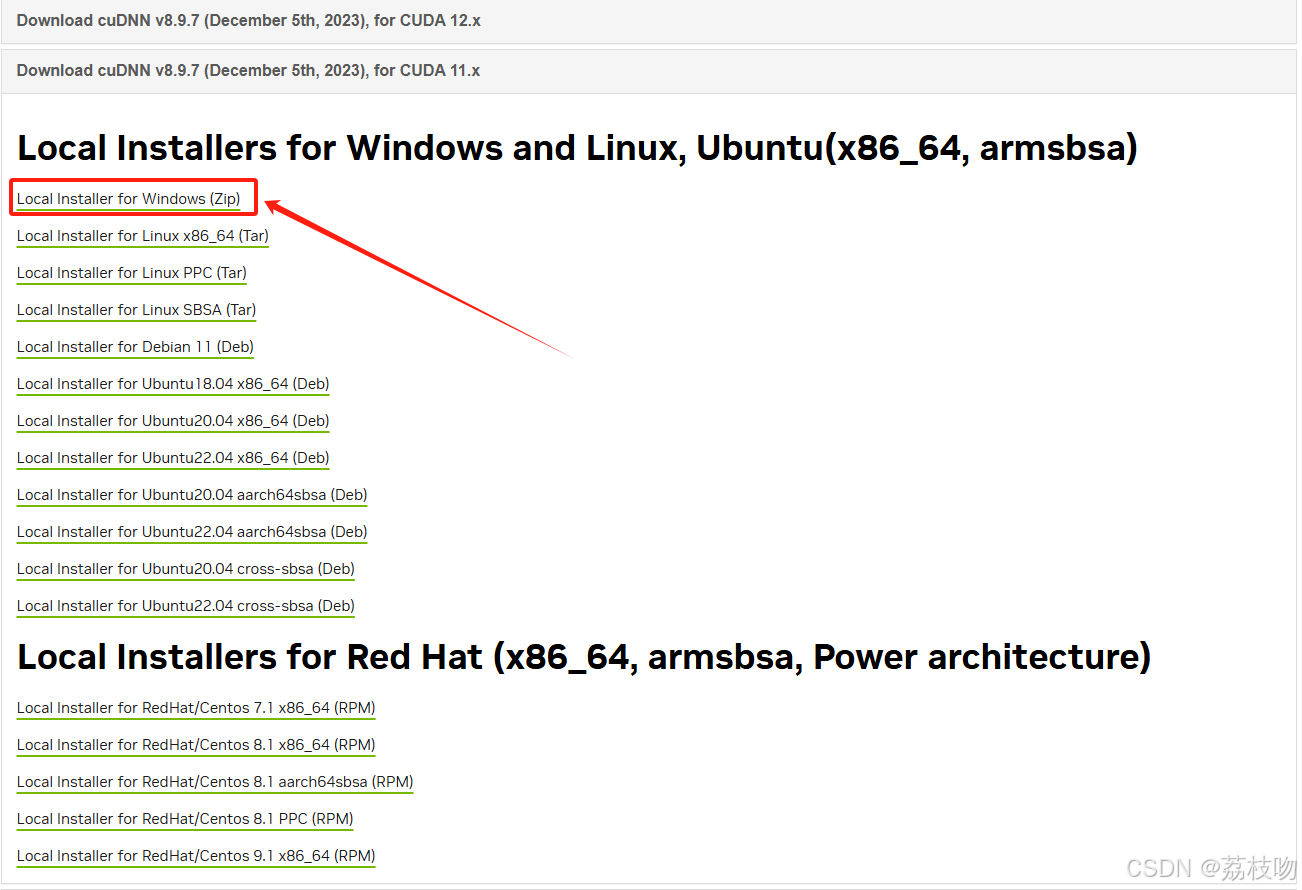Download RedHat/Centos 7.1 x86_64 (RPM) installer
The image size is (1302, 890).
pyautogui.click(x=196, y=708)
